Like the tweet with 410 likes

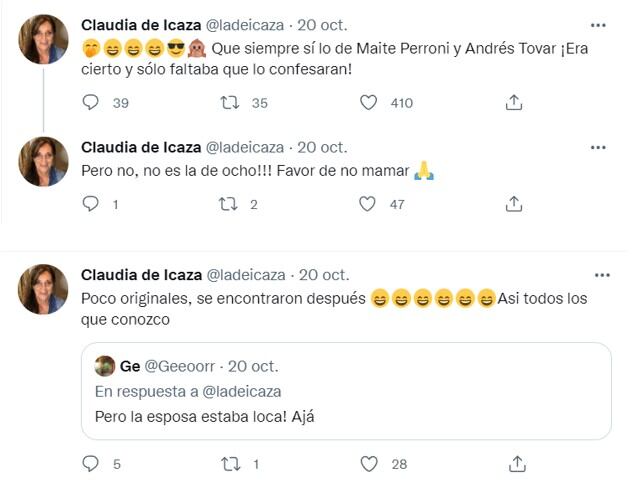(368, 102)
